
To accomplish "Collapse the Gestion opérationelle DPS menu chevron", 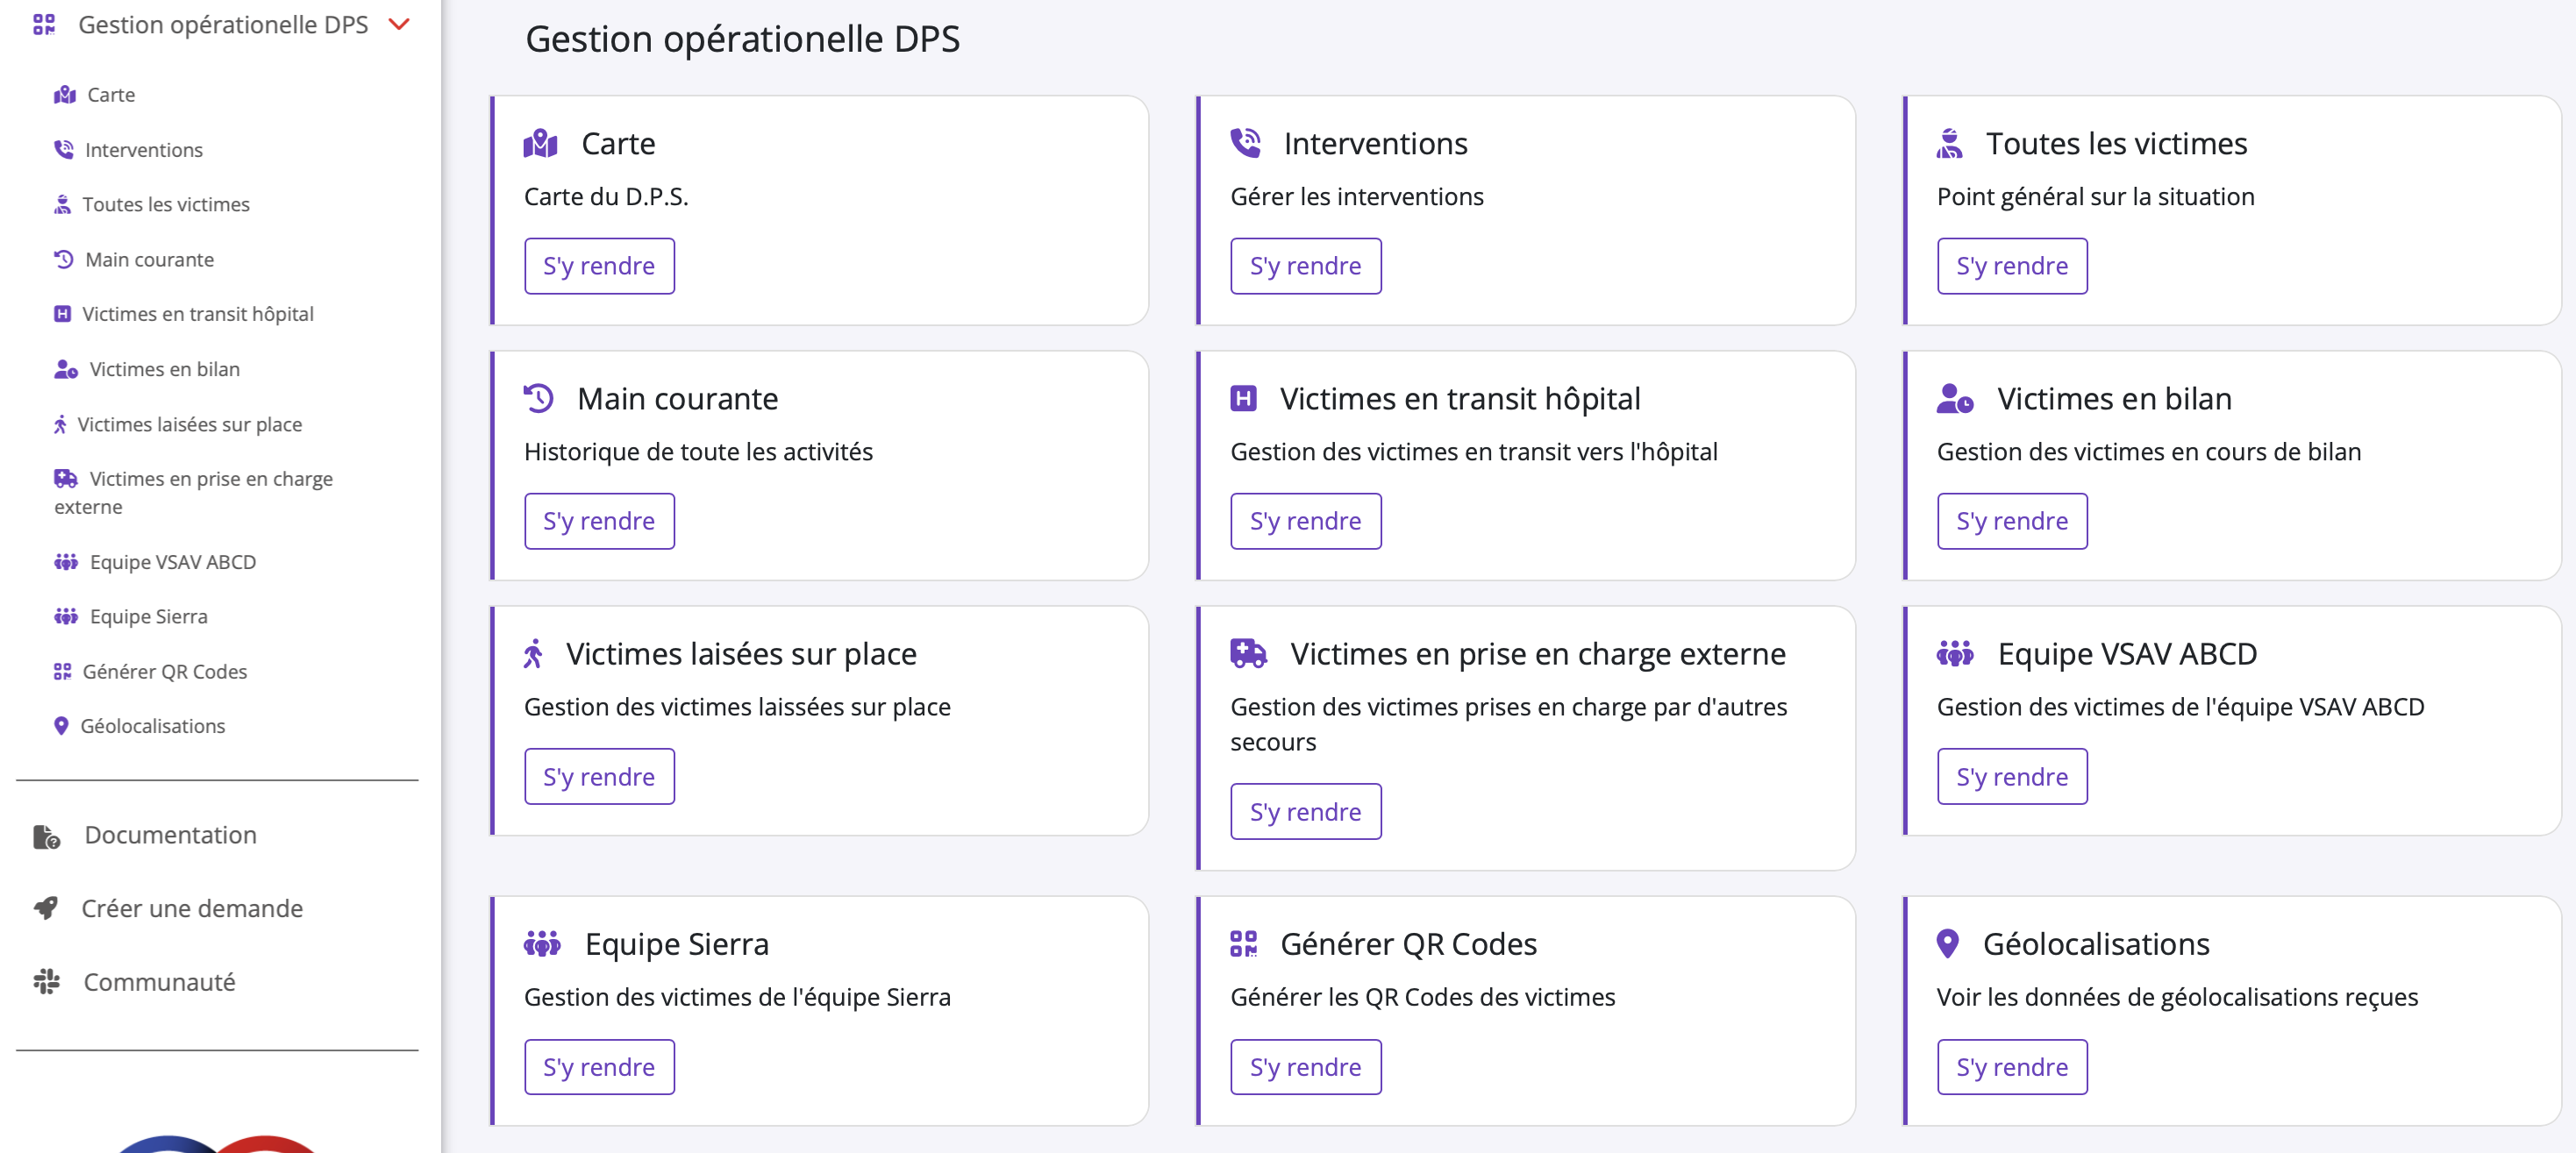I will (x=399, y=24).
